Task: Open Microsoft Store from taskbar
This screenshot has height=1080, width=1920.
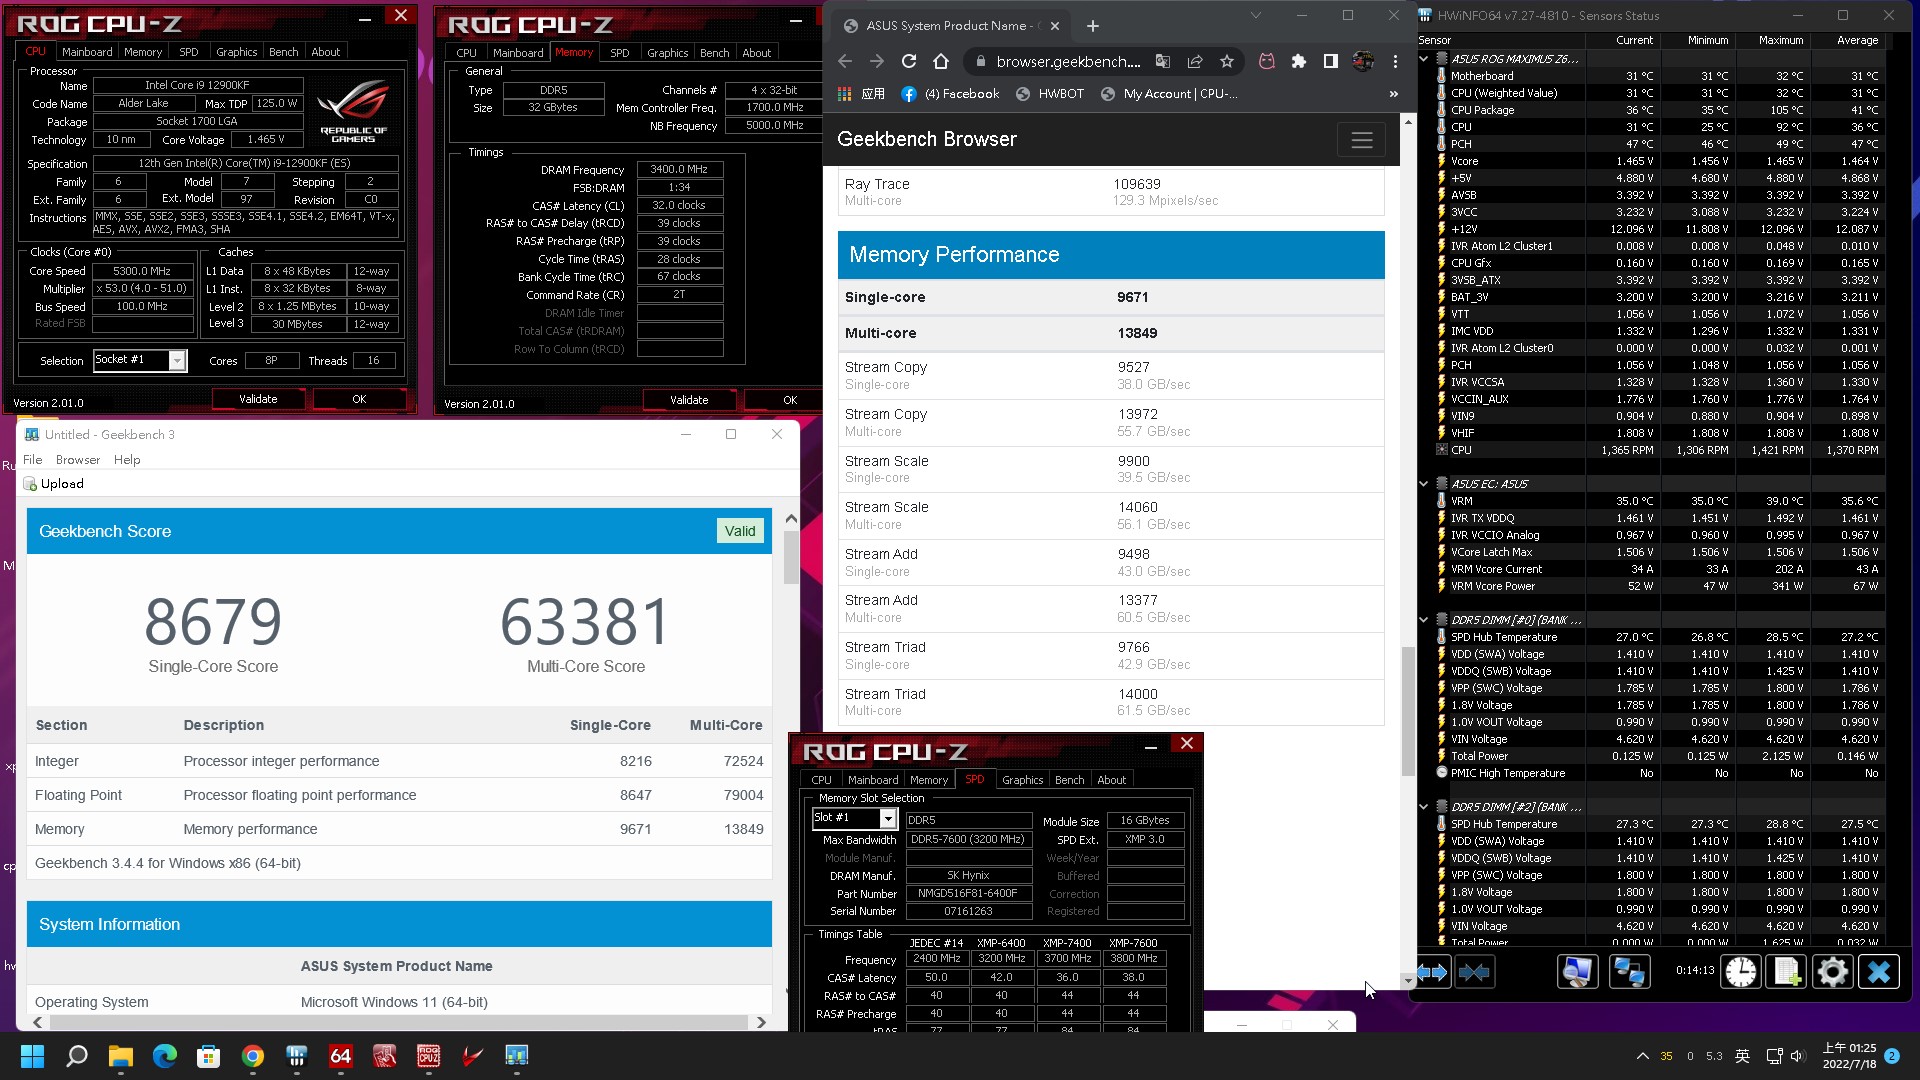Action: click(208, 1056)
